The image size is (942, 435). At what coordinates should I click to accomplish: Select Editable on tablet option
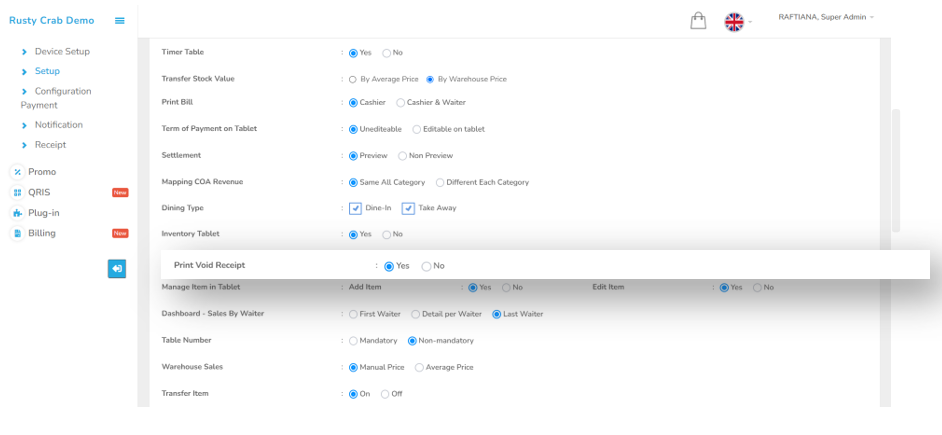(417, 129)
